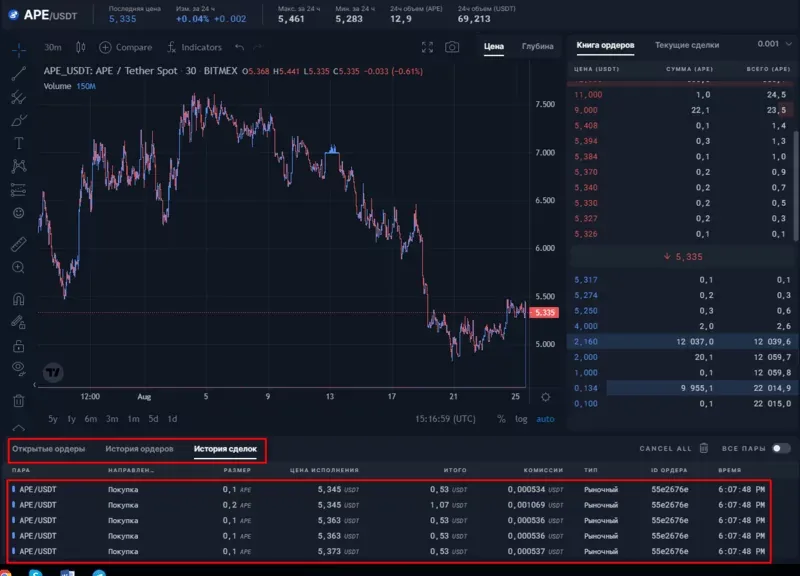Image resolution: width=800 pixels, height=576 pixels.
Task: Set chart range to 6m
Action: pos(91,419)
